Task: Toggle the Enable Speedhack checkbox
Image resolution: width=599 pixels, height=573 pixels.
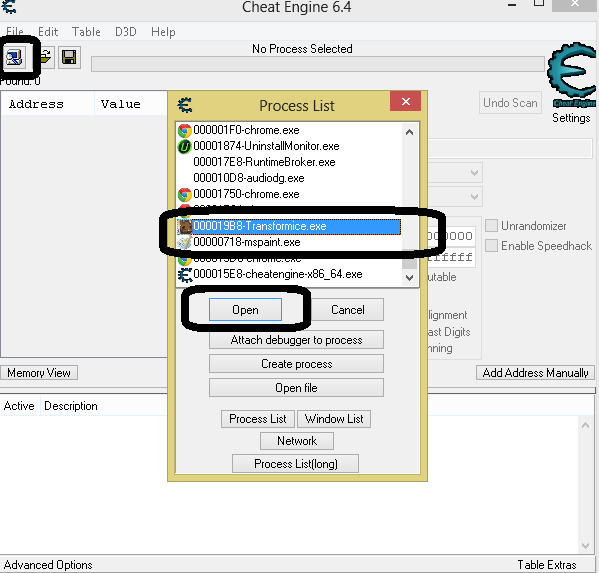Action: point(491,246)
